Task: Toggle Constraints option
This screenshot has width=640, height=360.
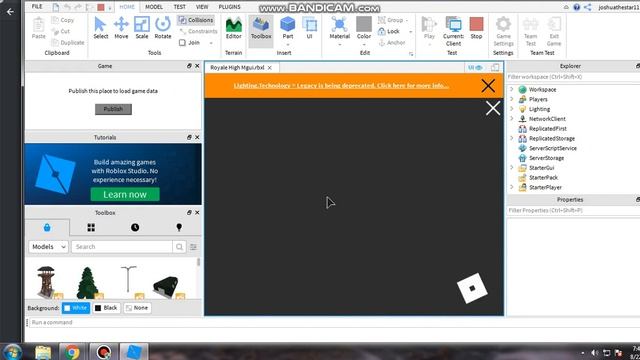Action: [x=198, y=31]
